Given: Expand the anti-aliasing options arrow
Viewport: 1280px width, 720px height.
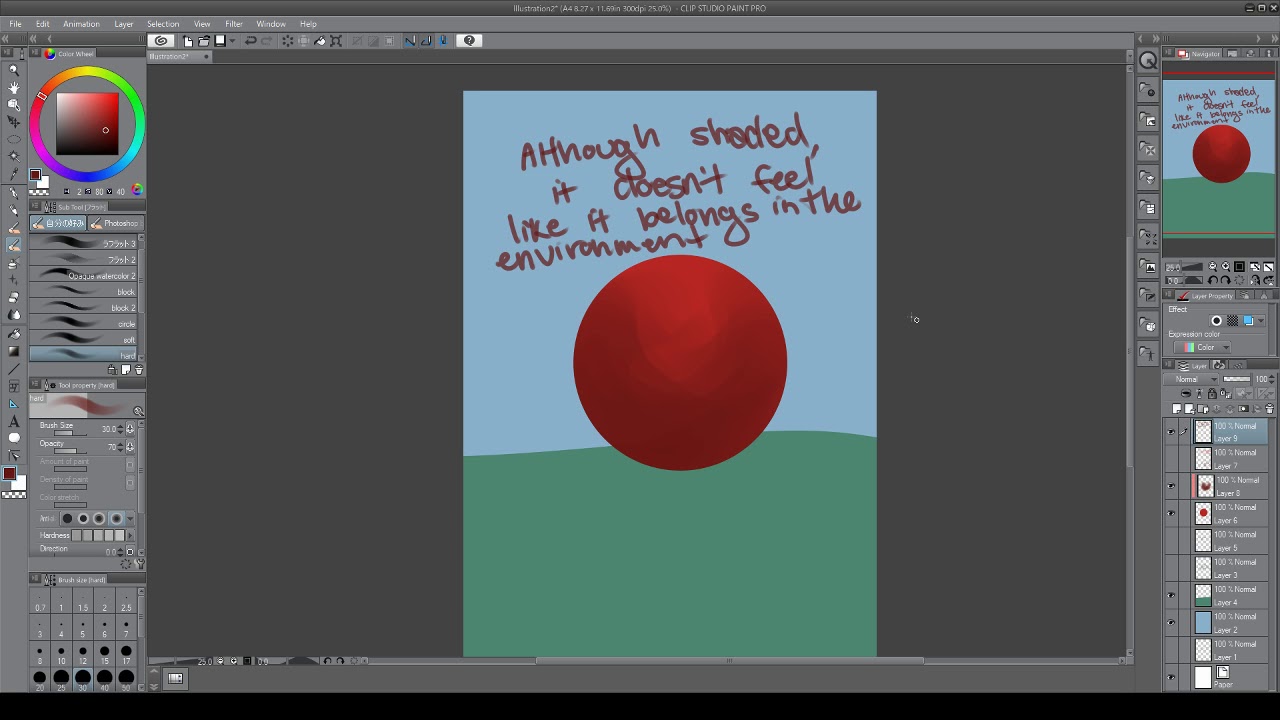Looking at the screenshot, I should 130,518.
